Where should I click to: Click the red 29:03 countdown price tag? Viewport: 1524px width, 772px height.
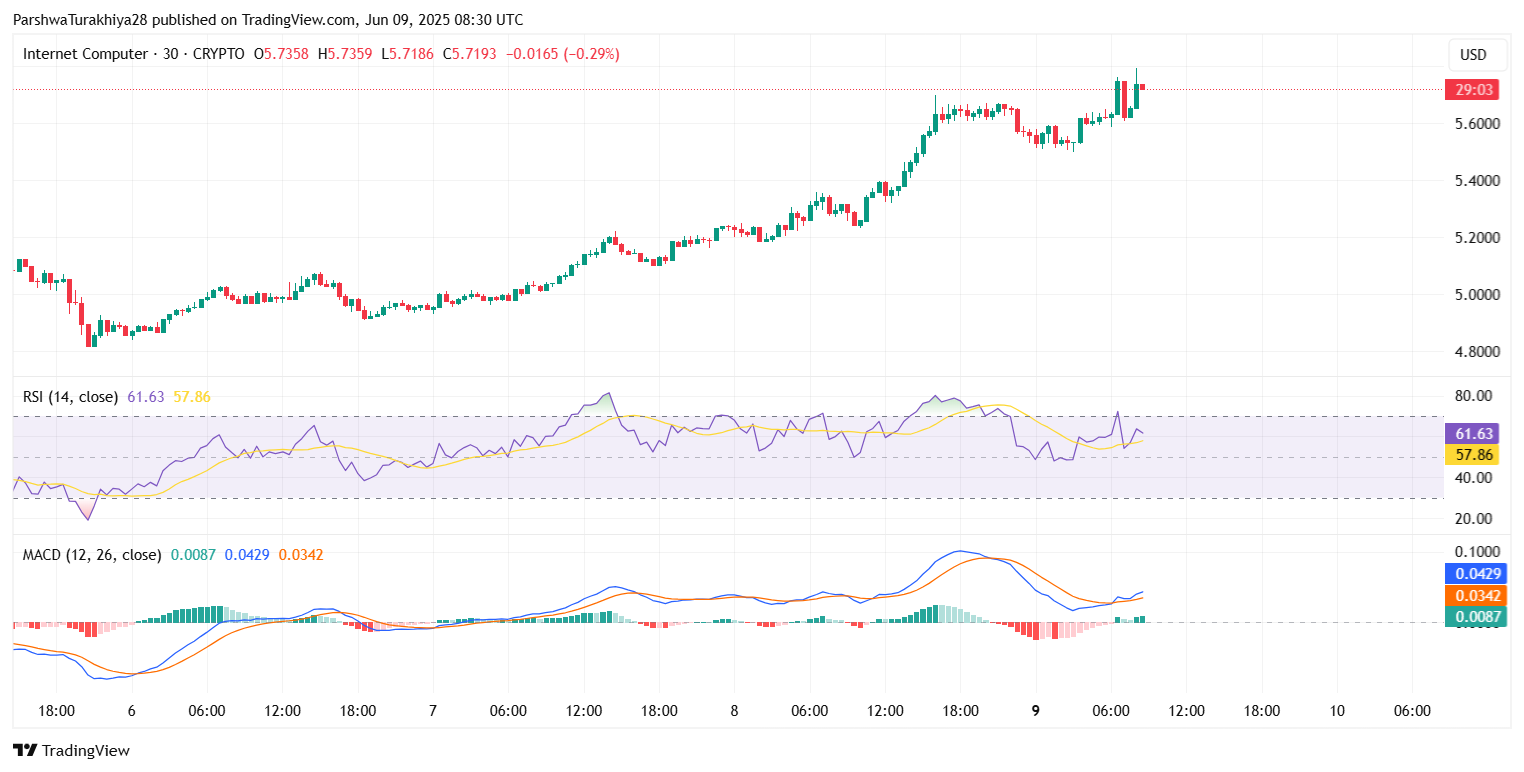pos(1474,90)
